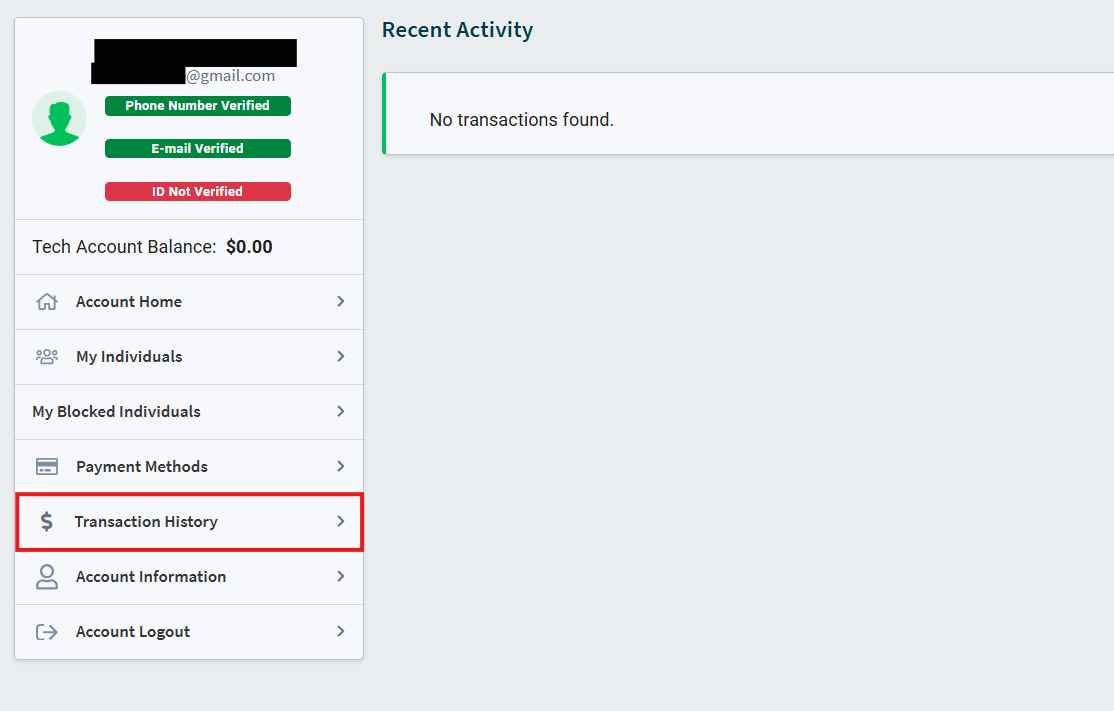Expand the Payment Methods chevron arrow
Viewport: 1114px width, 711px height.
coord(340,466)
